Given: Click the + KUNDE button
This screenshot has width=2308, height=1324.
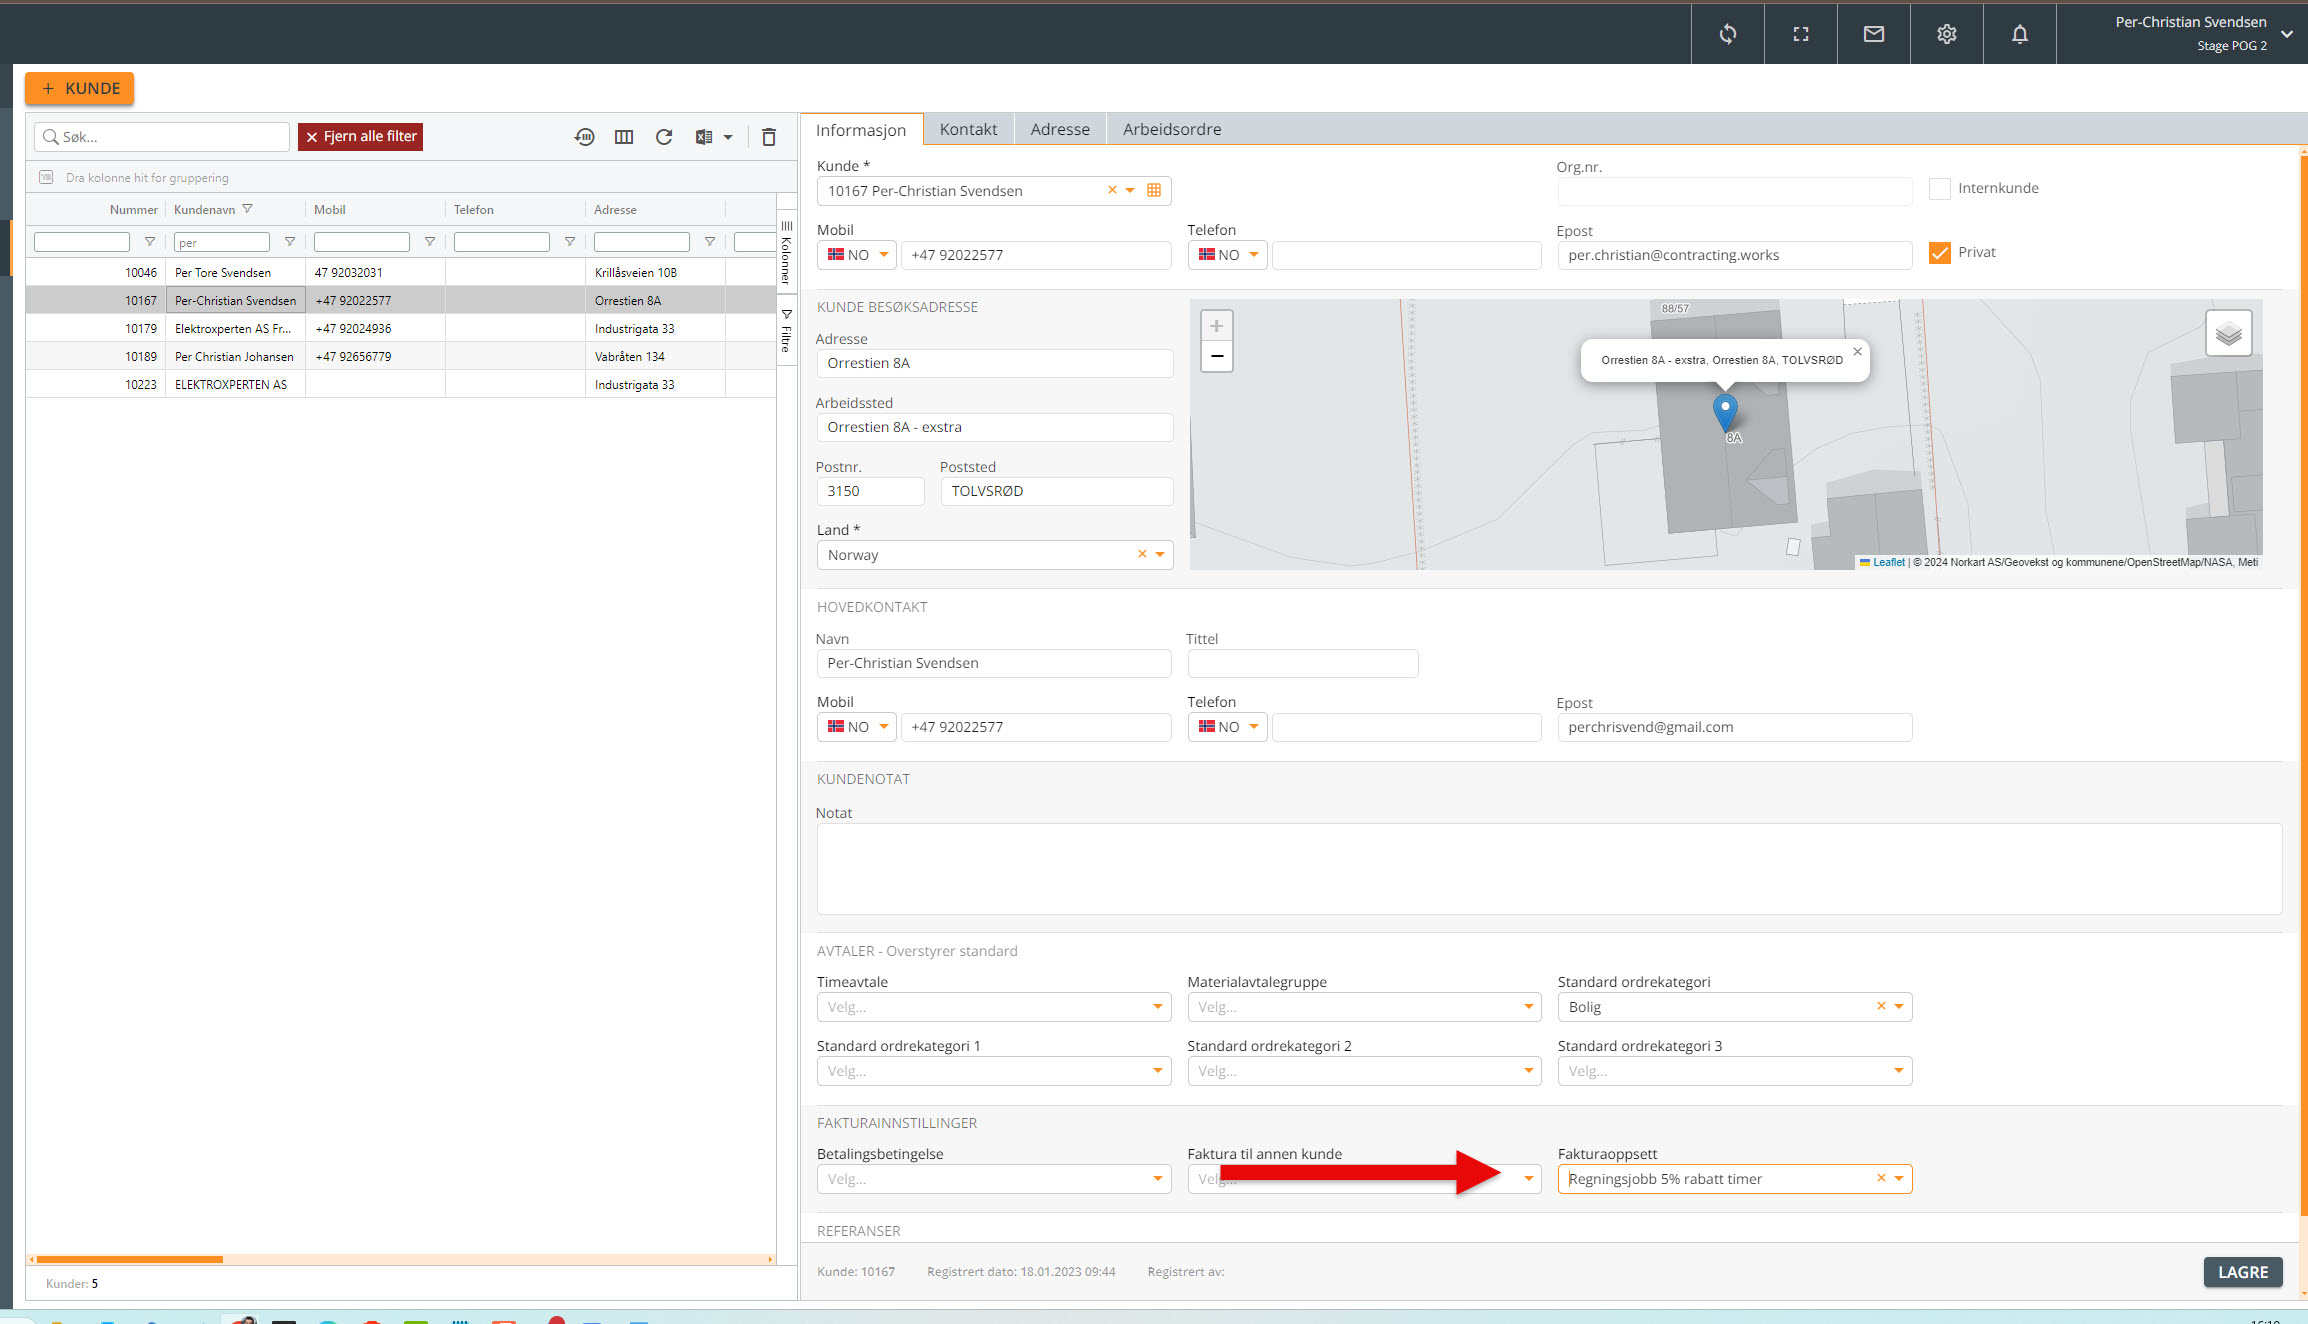Looking at the screenshot, I should [80, 88].
